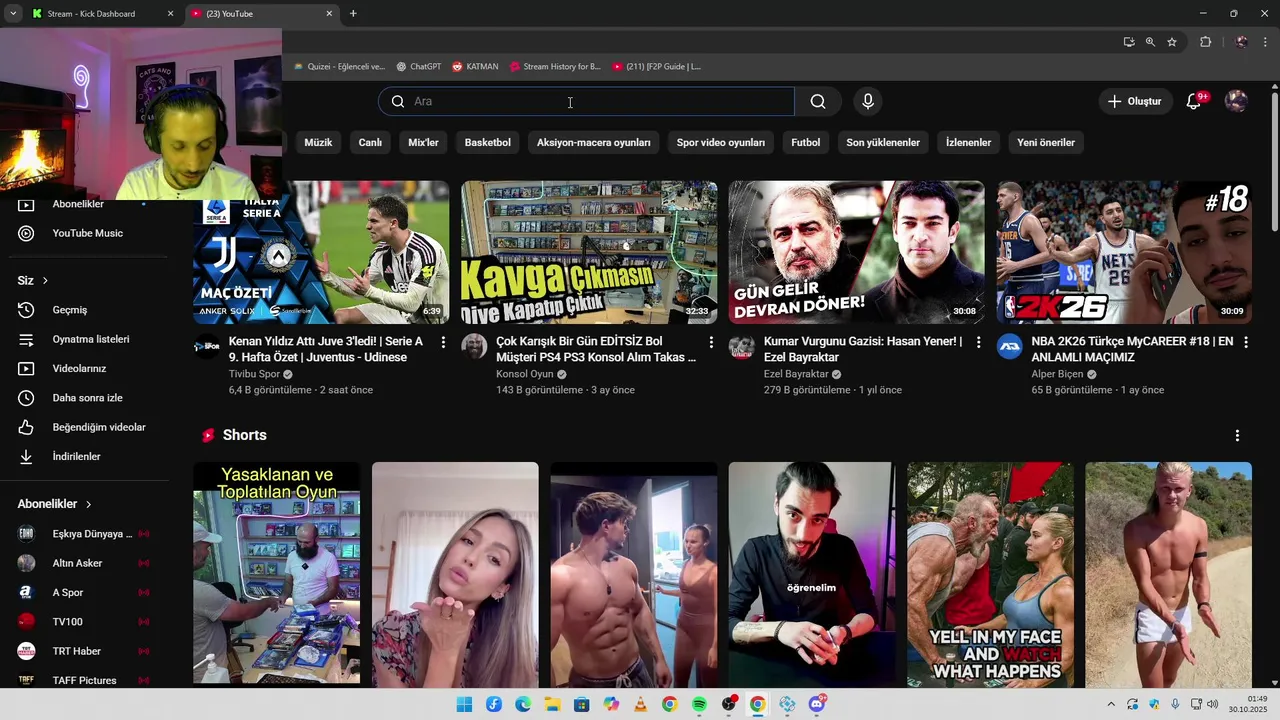Open the Stream History bookmark
The image size is (1280, 720).
(x=555, y=66)
